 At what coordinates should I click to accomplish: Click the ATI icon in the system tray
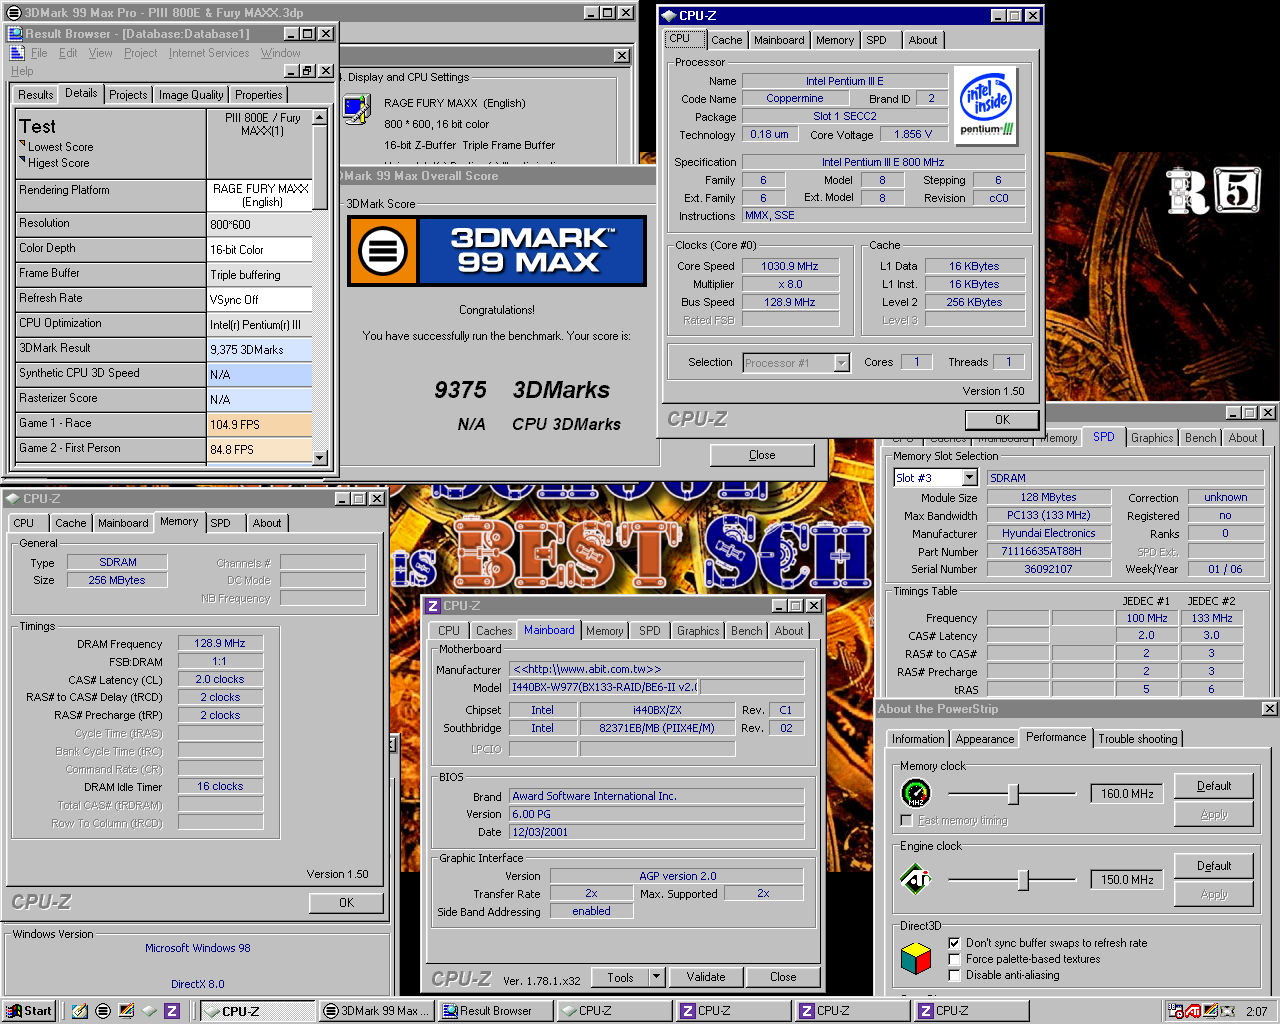click(1193, 1011)
